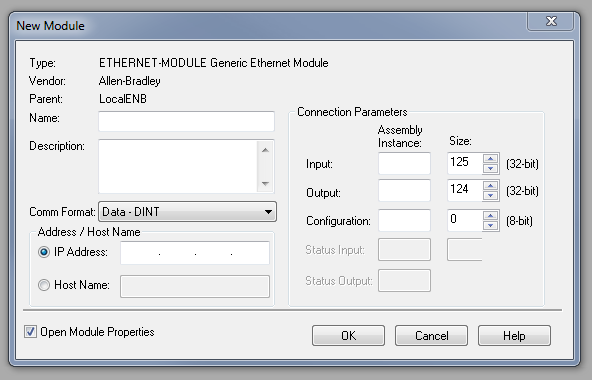Increase Output size with up arrow
592x380 pixels.
pos(490,185)
